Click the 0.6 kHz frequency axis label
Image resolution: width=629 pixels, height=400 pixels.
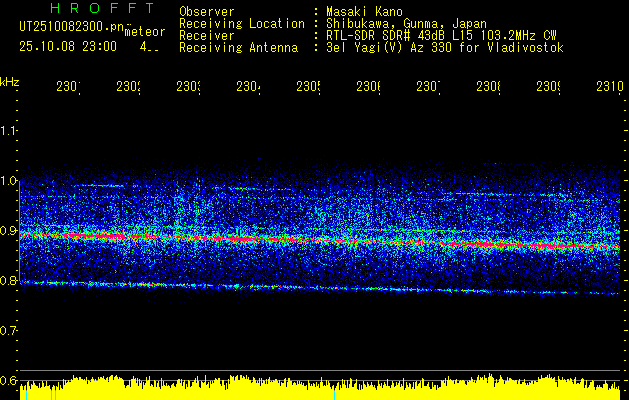click(8, 380)
